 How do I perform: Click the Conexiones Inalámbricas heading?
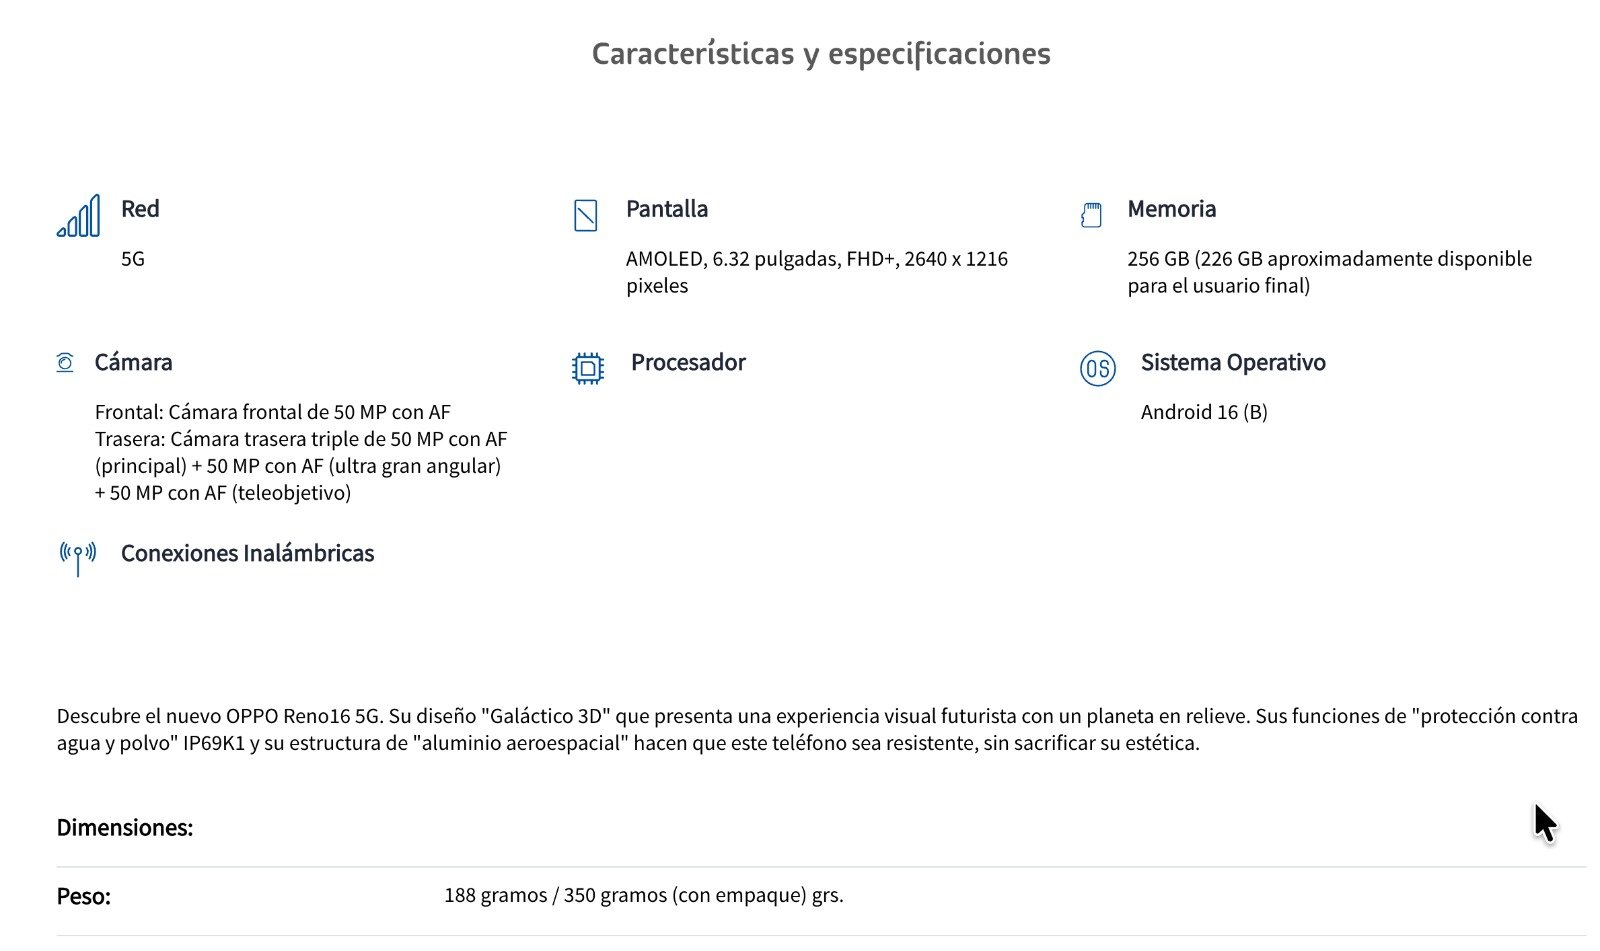(247, 553)
